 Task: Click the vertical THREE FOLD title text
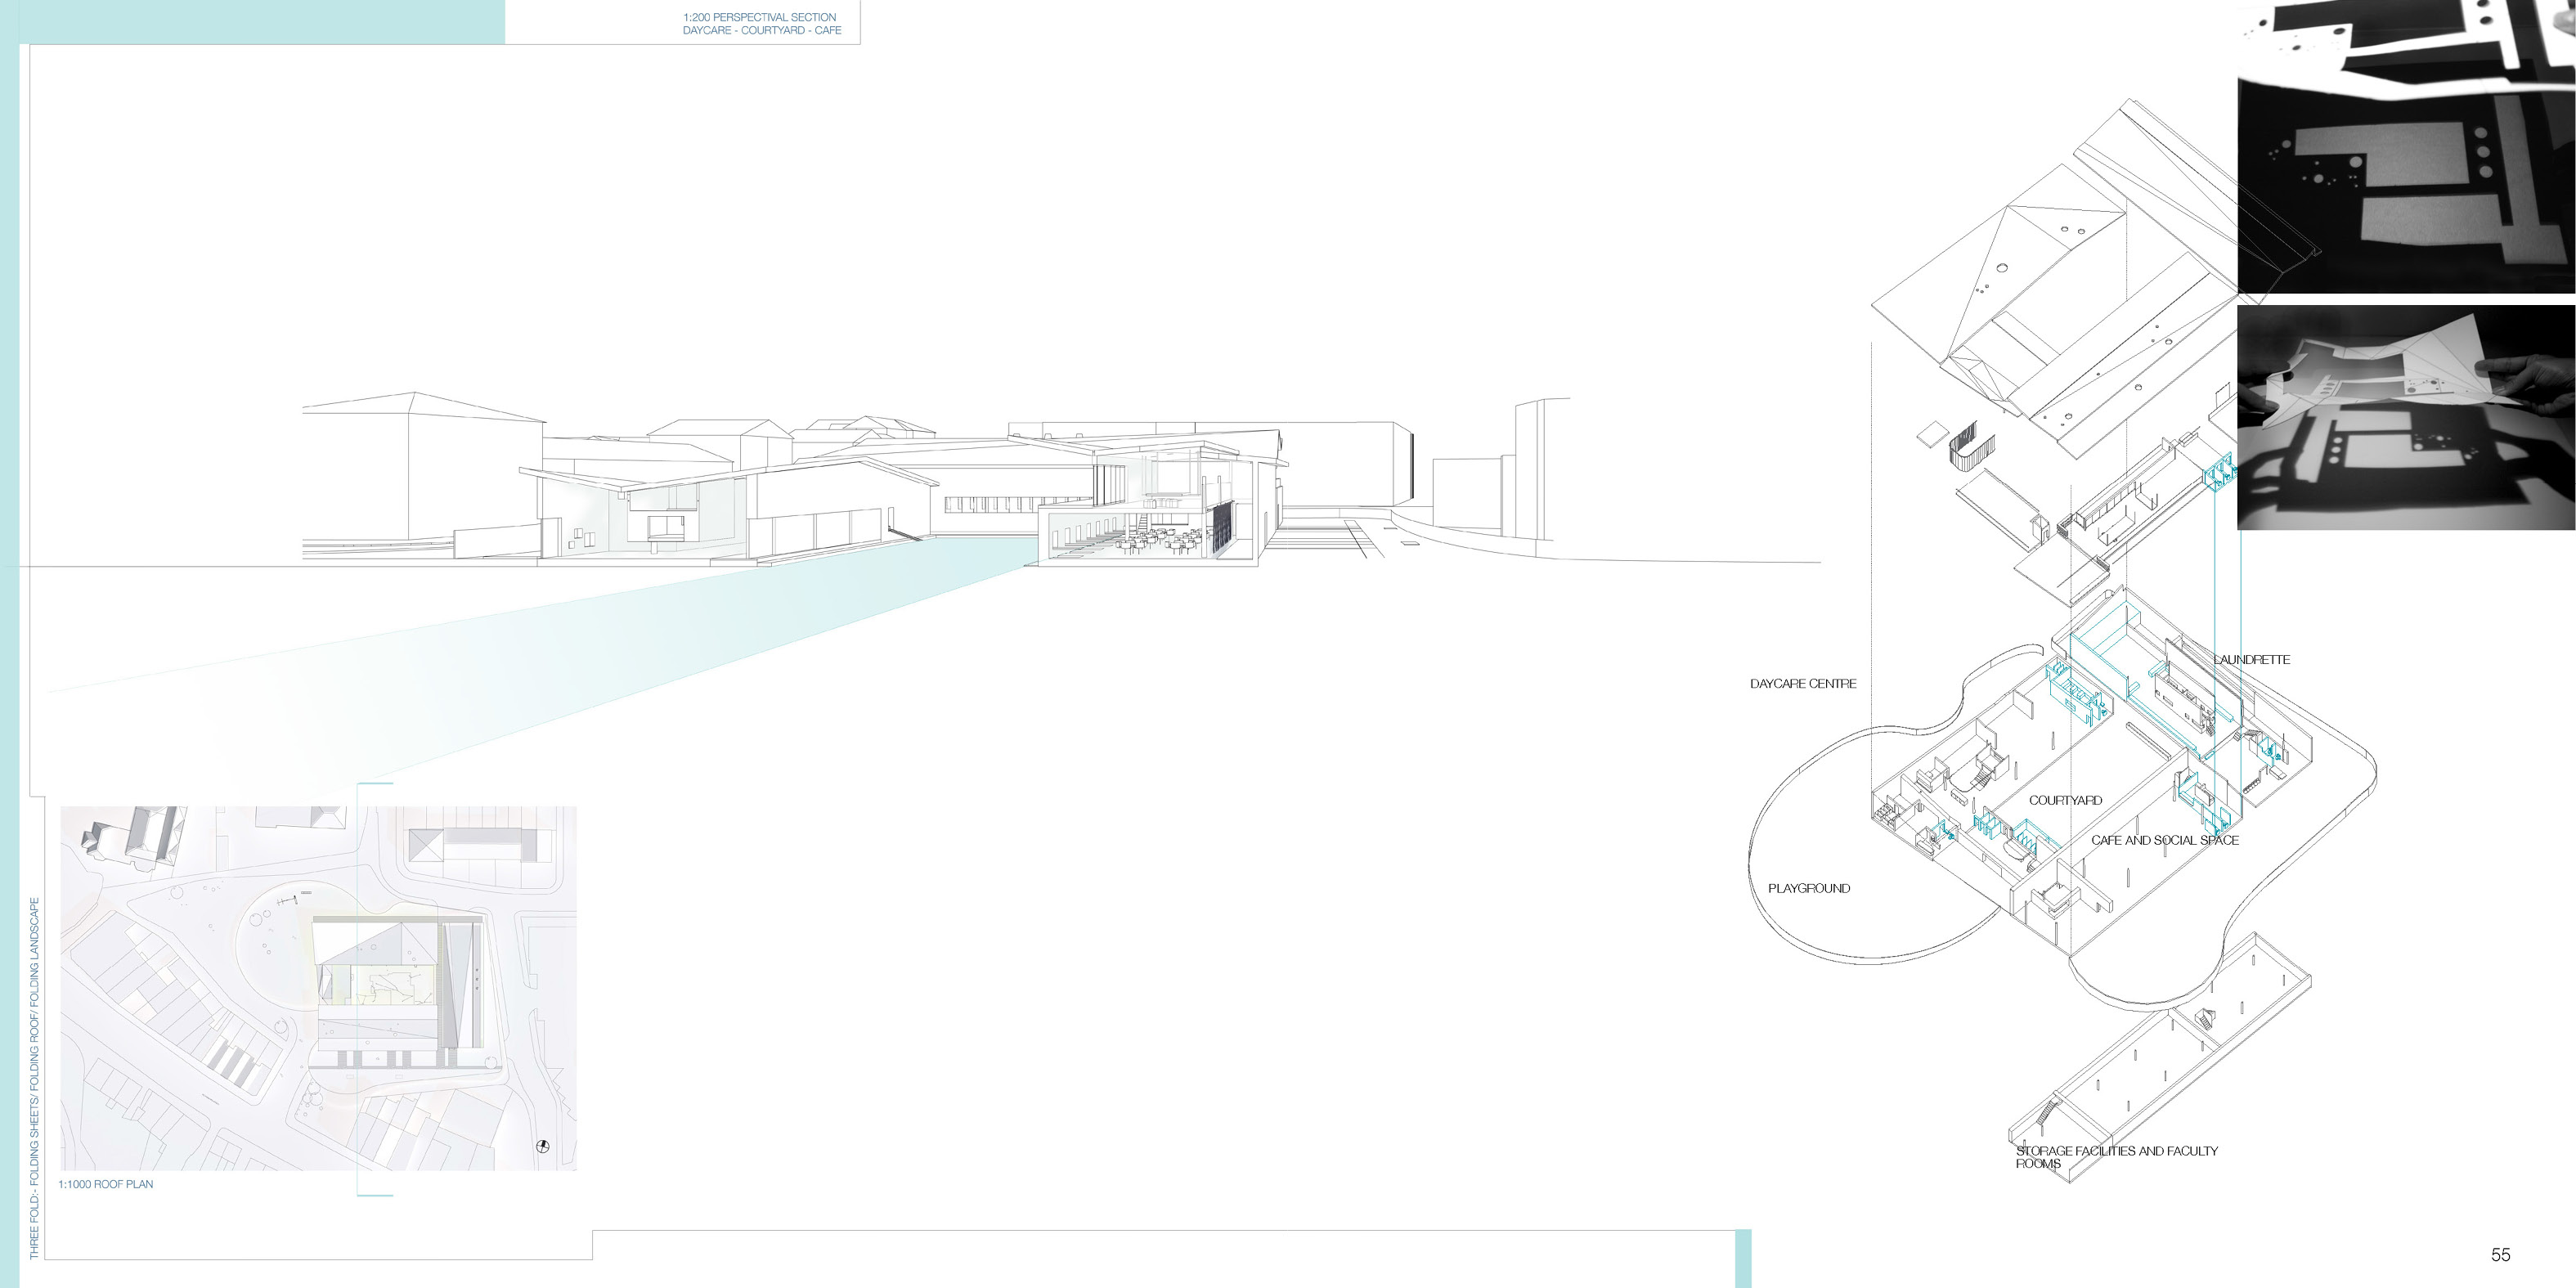click(x=35, y=1077)
